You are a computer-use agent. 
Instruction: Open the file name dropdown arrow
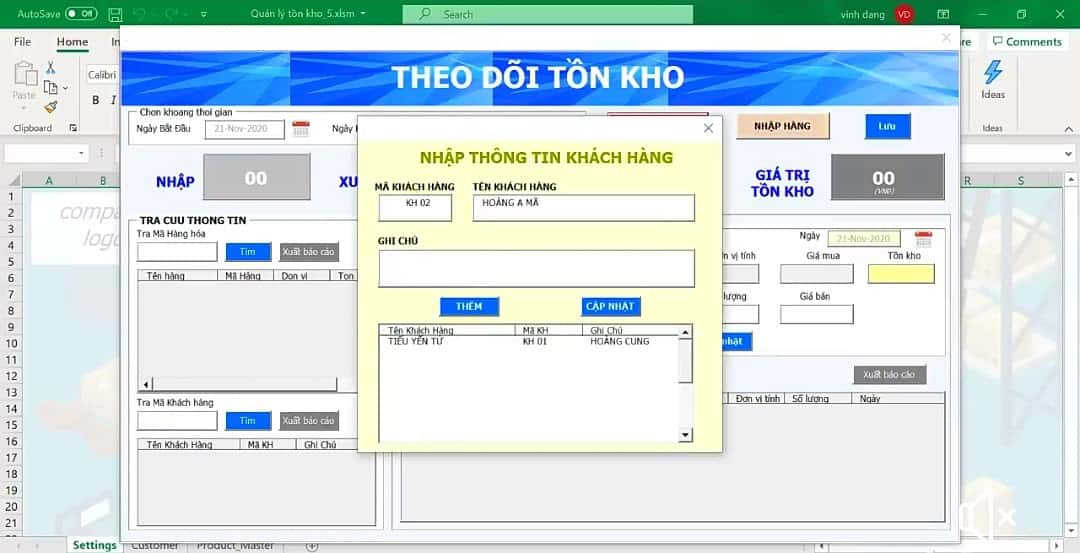[363, 14]
